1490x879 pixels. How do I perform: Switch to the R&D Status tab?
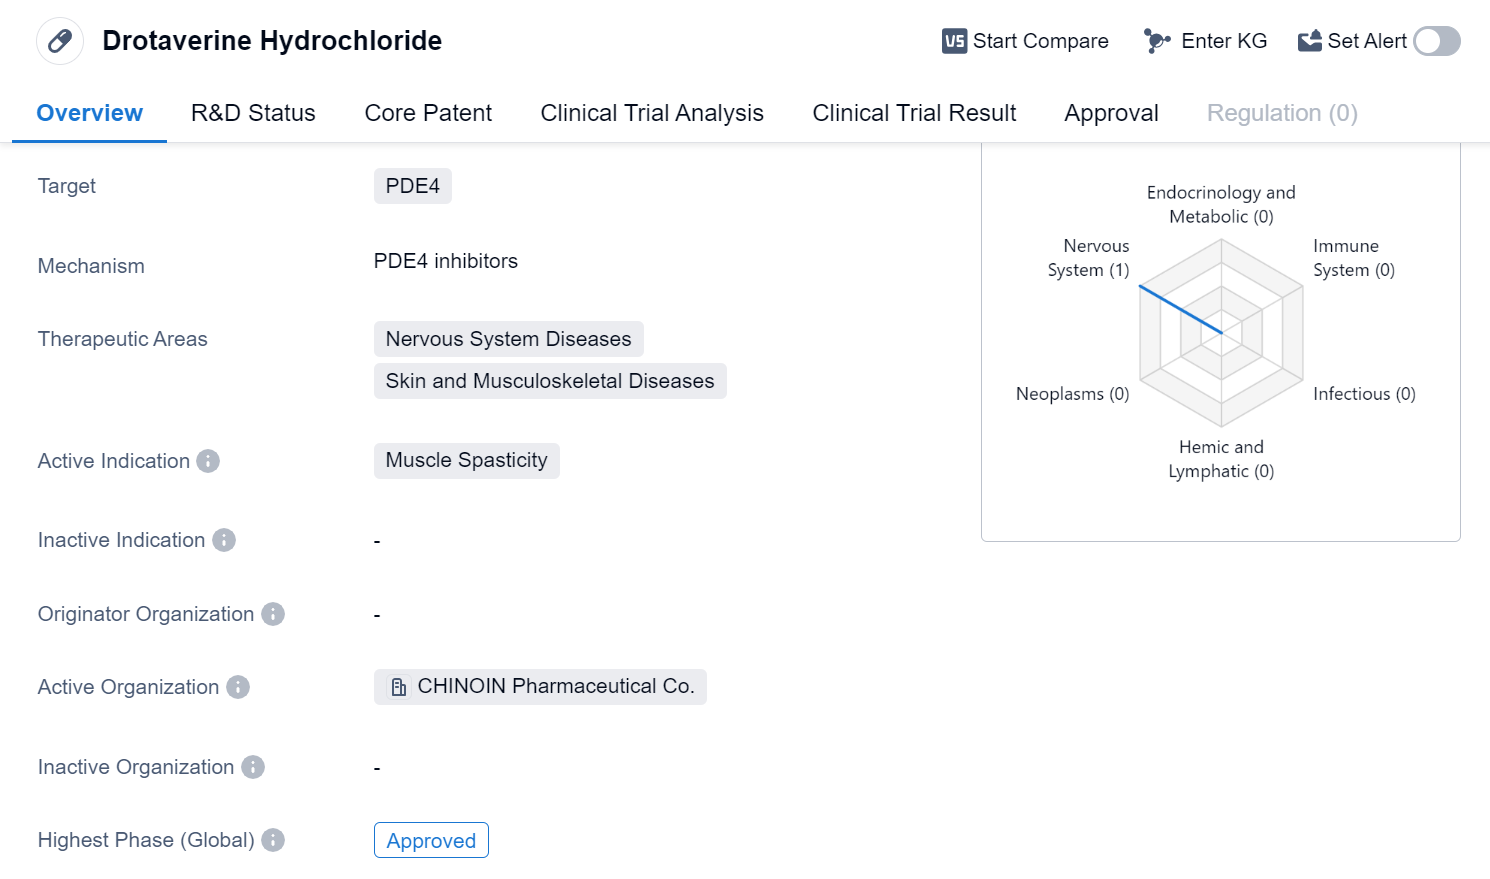[x=253, y=113]
